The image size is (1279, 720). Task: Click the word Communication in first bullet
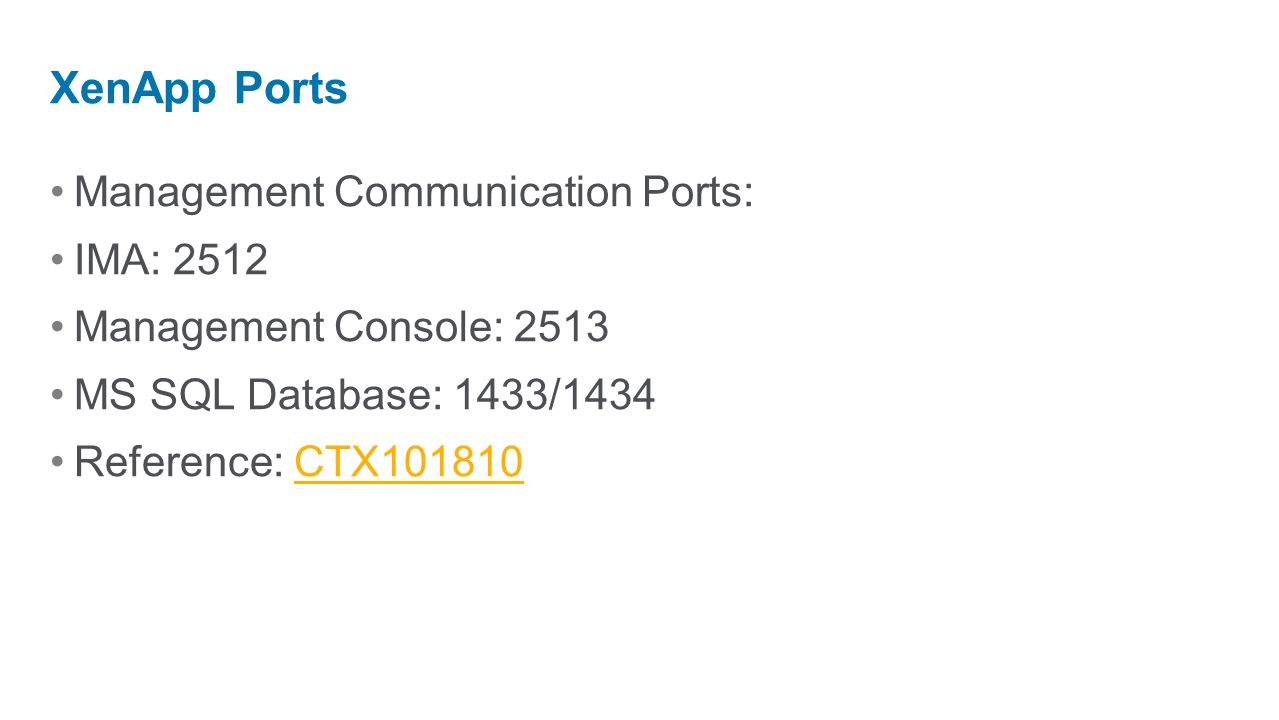point(483,193)
